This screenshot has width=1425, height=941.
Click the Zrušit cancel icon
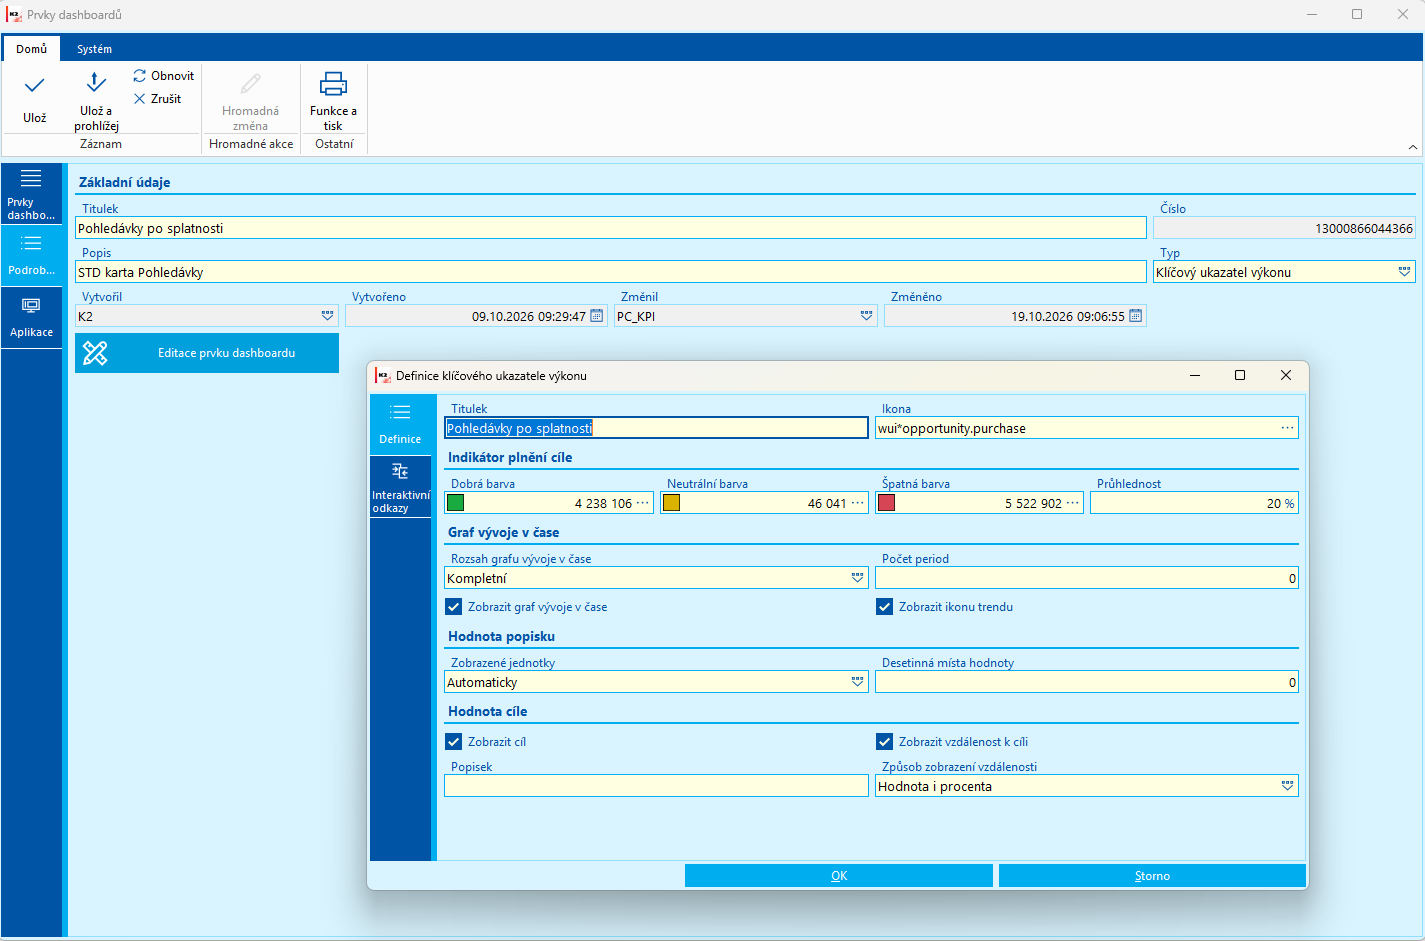point(140,99)
